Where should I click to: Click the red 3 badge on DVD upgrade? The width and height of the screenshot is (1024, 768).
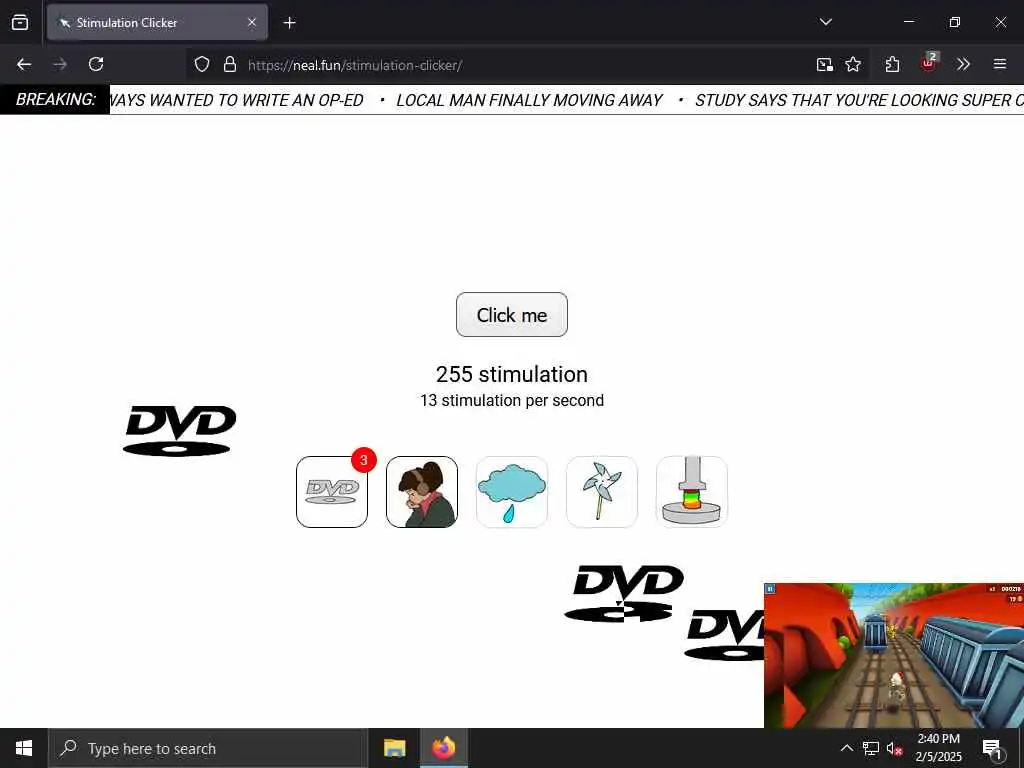click(364, 460)
